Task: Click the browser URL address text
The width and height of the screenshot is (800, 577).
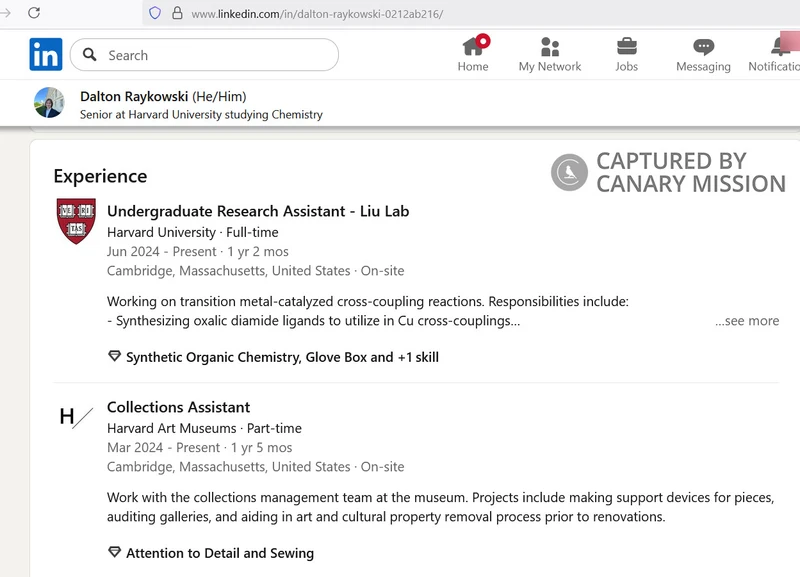Action: pyautogui.click(x=316, y=14)
